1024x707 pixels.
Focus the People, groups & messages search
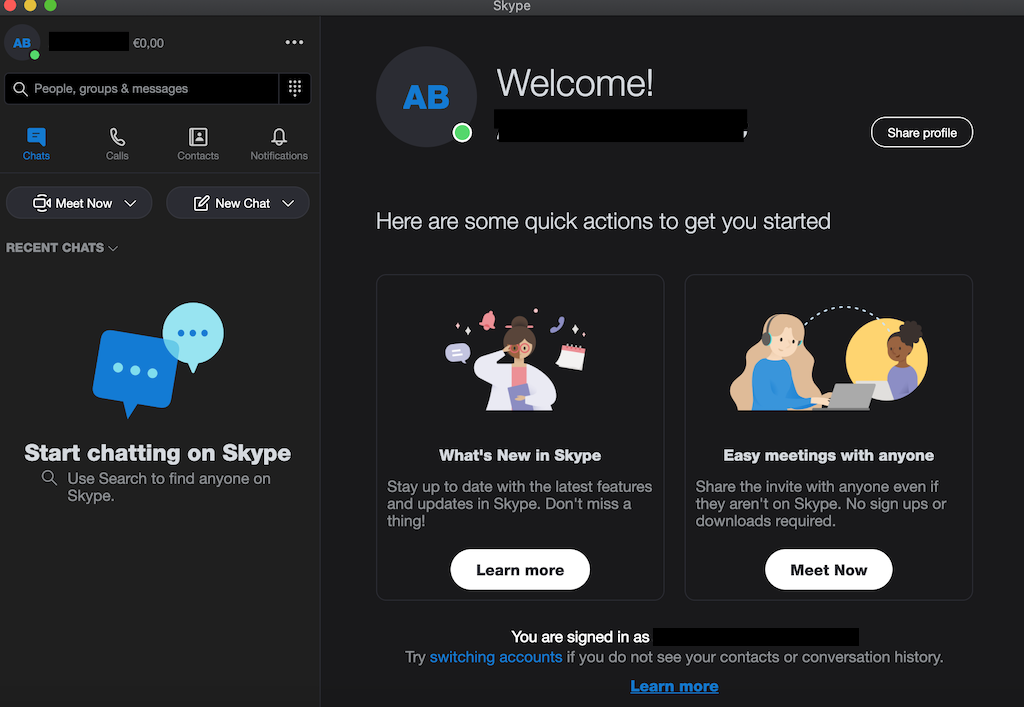142,89
